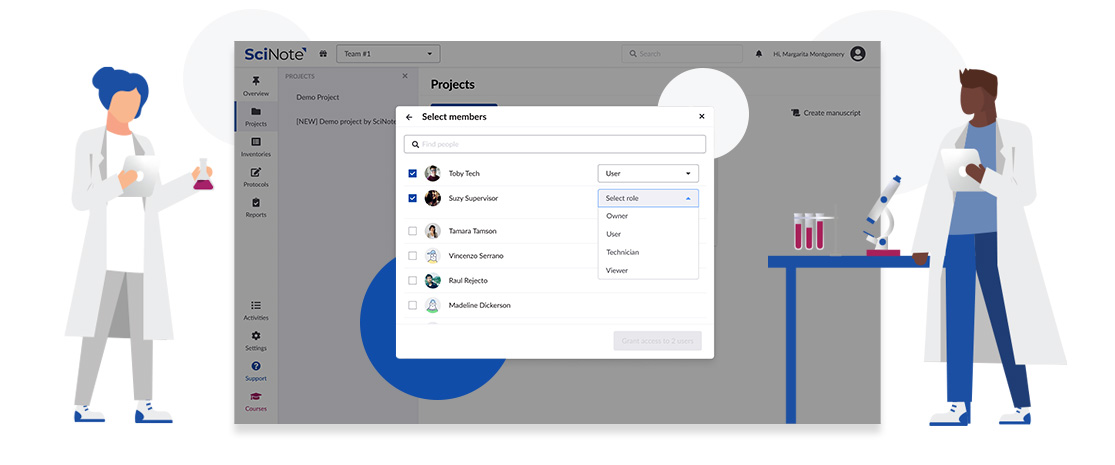Click the name Raul Rejecto
This screenshot has height=465, width=1115.
point(468,281)
